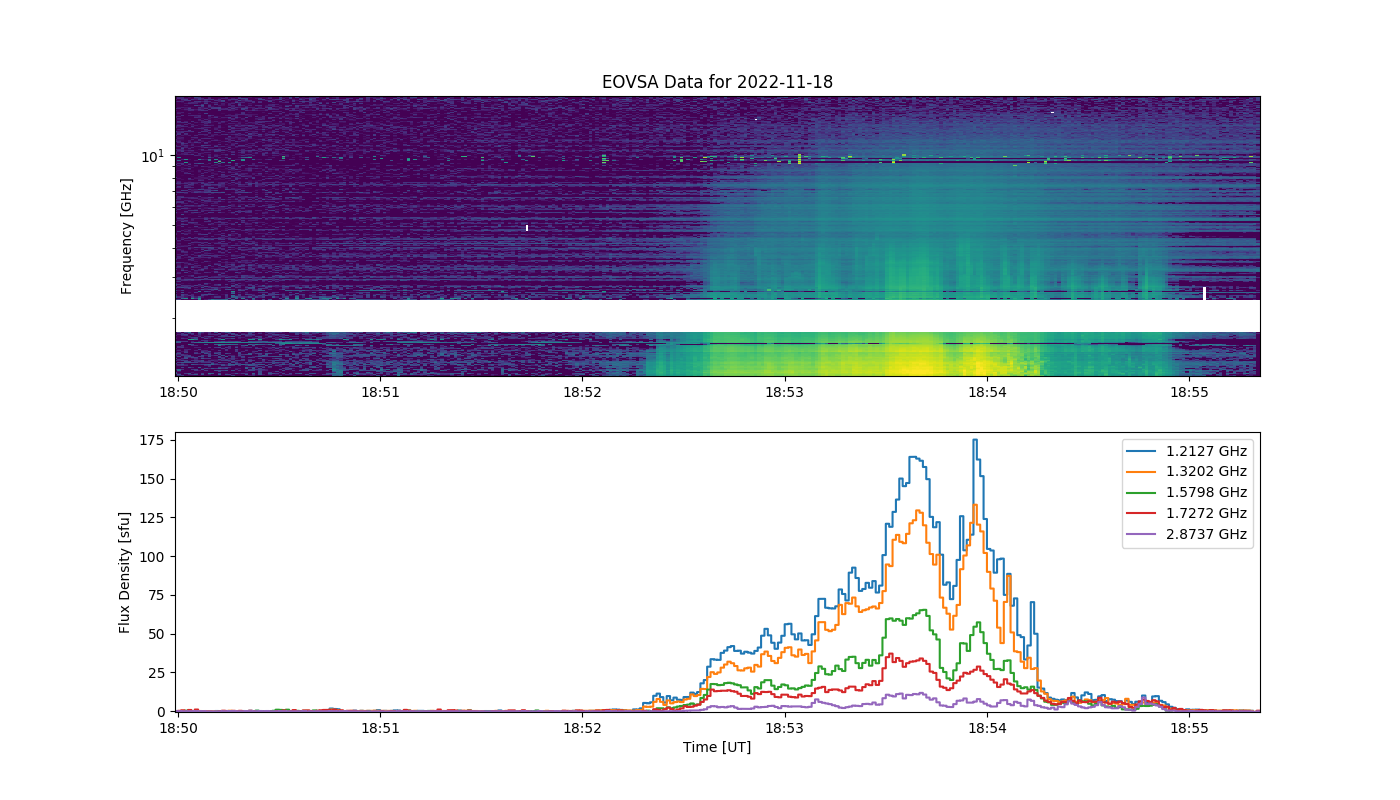This screenshot has height=800, width=1400.
Task: Click the Flux Density [sfu] axis label
Action: pos(125,572)
